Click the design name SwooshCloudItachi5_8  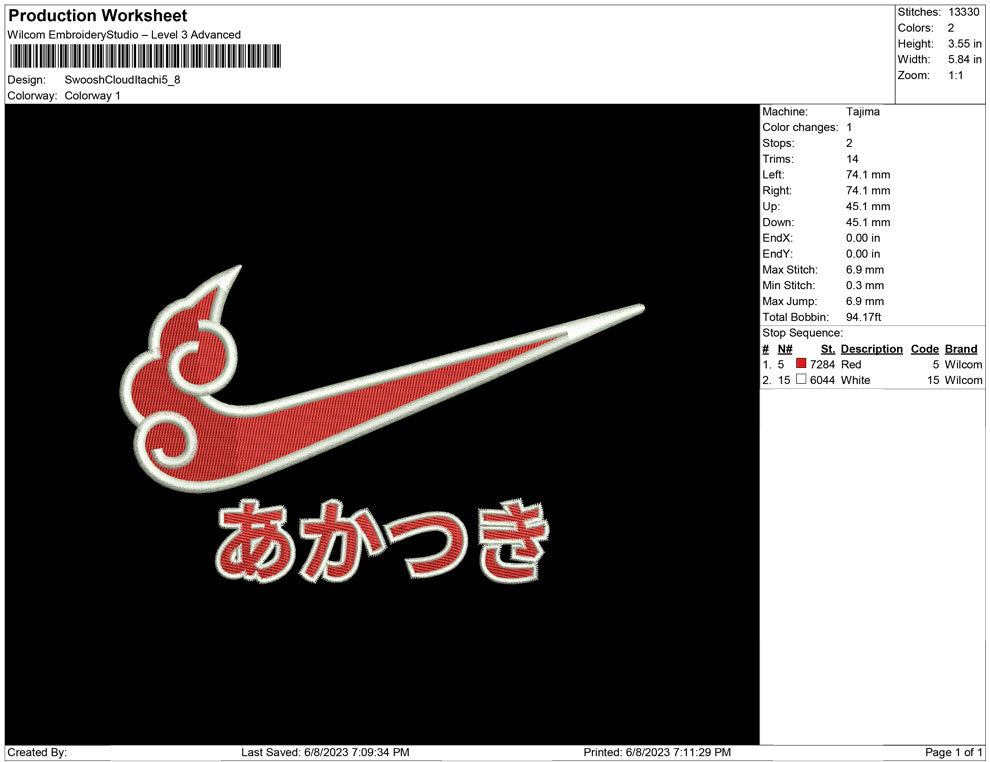pos(122,80)
